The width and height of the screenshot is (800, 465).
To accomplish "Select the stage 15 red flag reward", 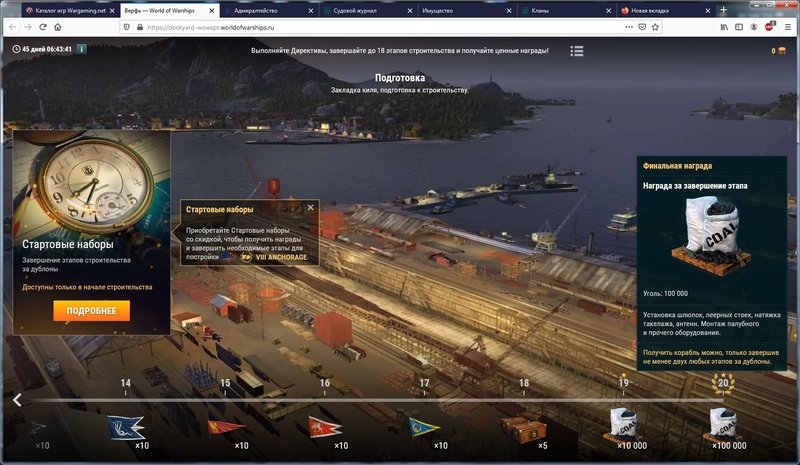I will [x=226, y=427].
